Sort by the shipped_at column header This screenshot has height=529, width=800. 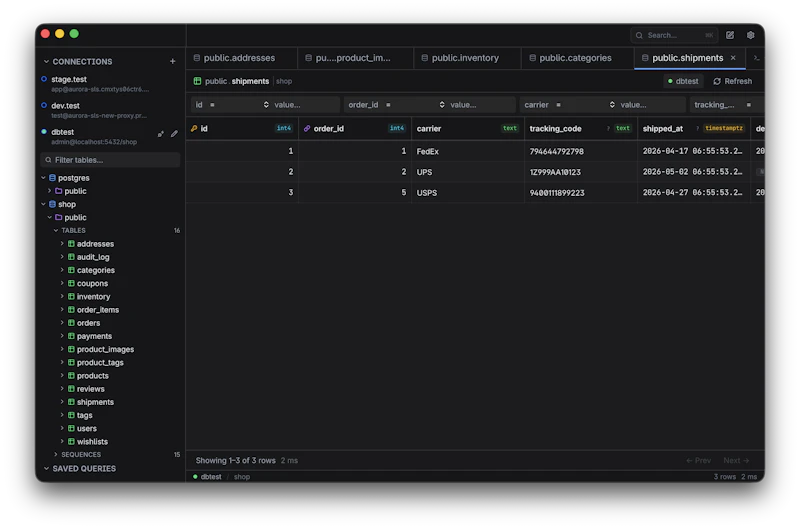point(694,129)
